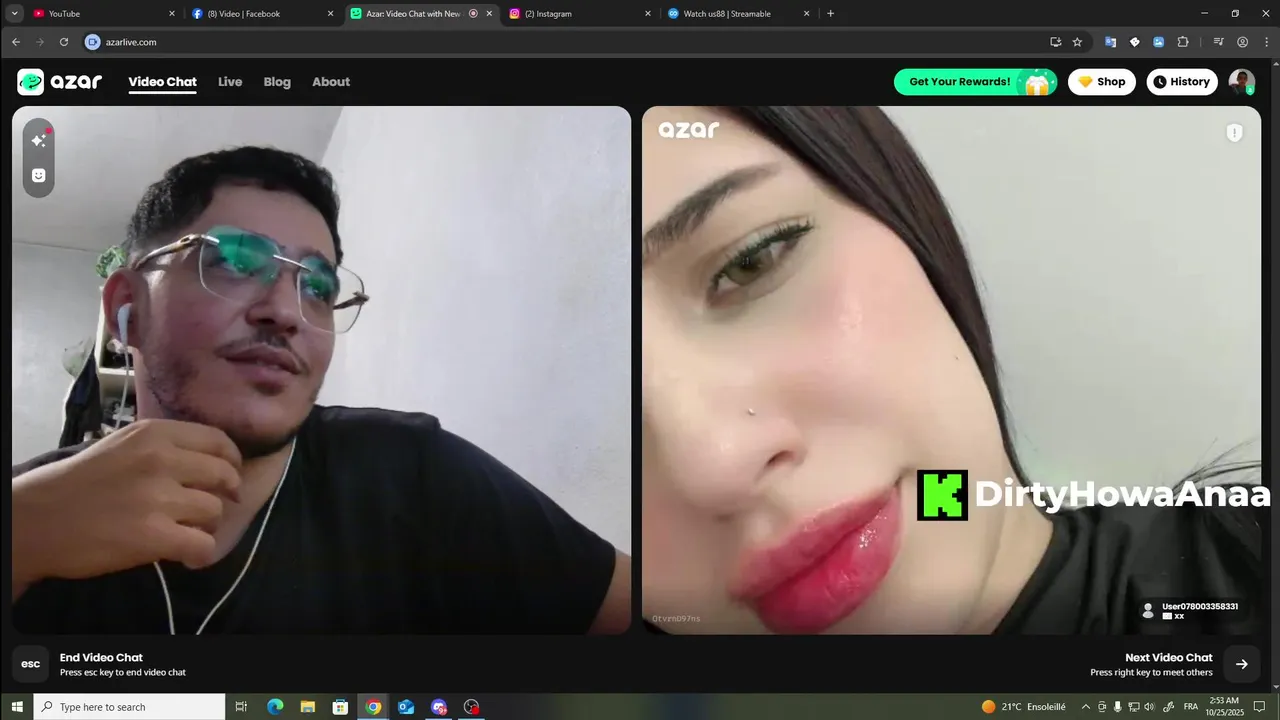
Task: Open the Windows Start menu
Action: [16, 706]
